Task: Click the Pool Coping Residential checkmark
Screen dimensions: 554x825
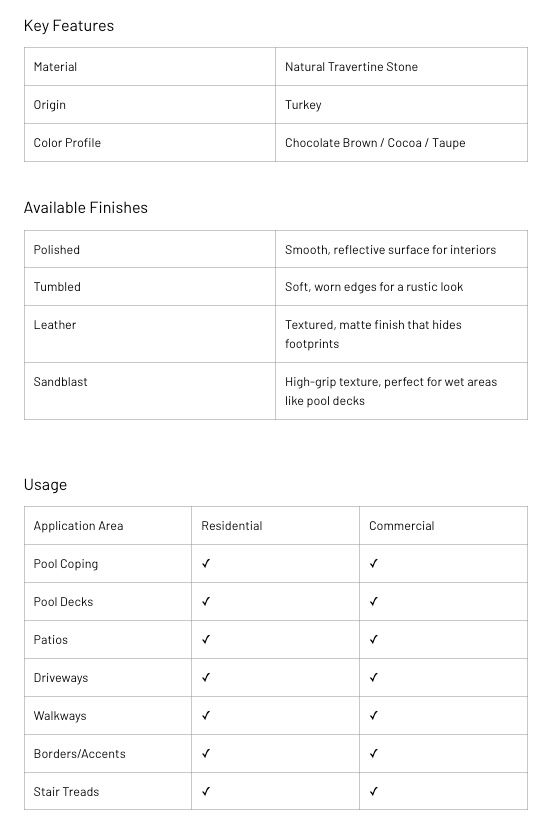Action: pyautogui.click(x=206, y=563)
